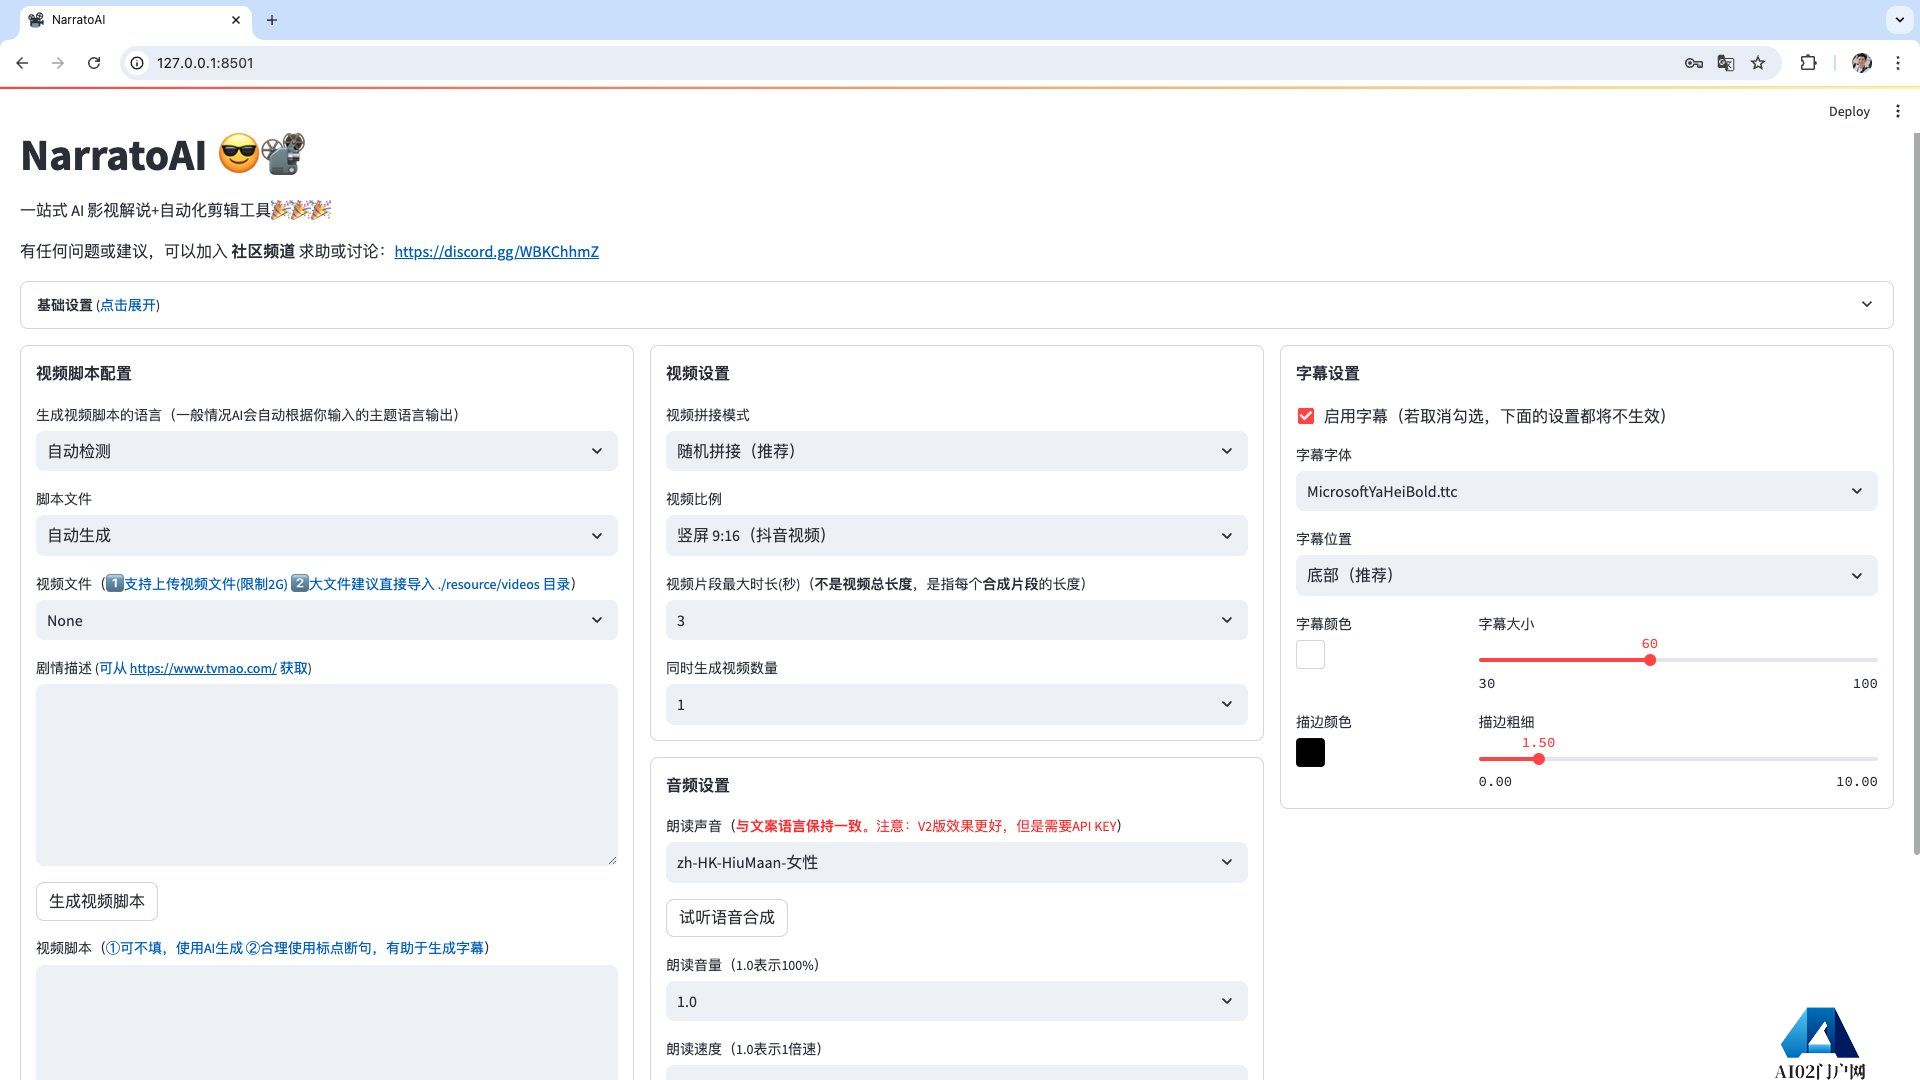Open the Chrome profile avatar
The height and width of the screenshot is (1080, 1920).
tap(1861, 63)
